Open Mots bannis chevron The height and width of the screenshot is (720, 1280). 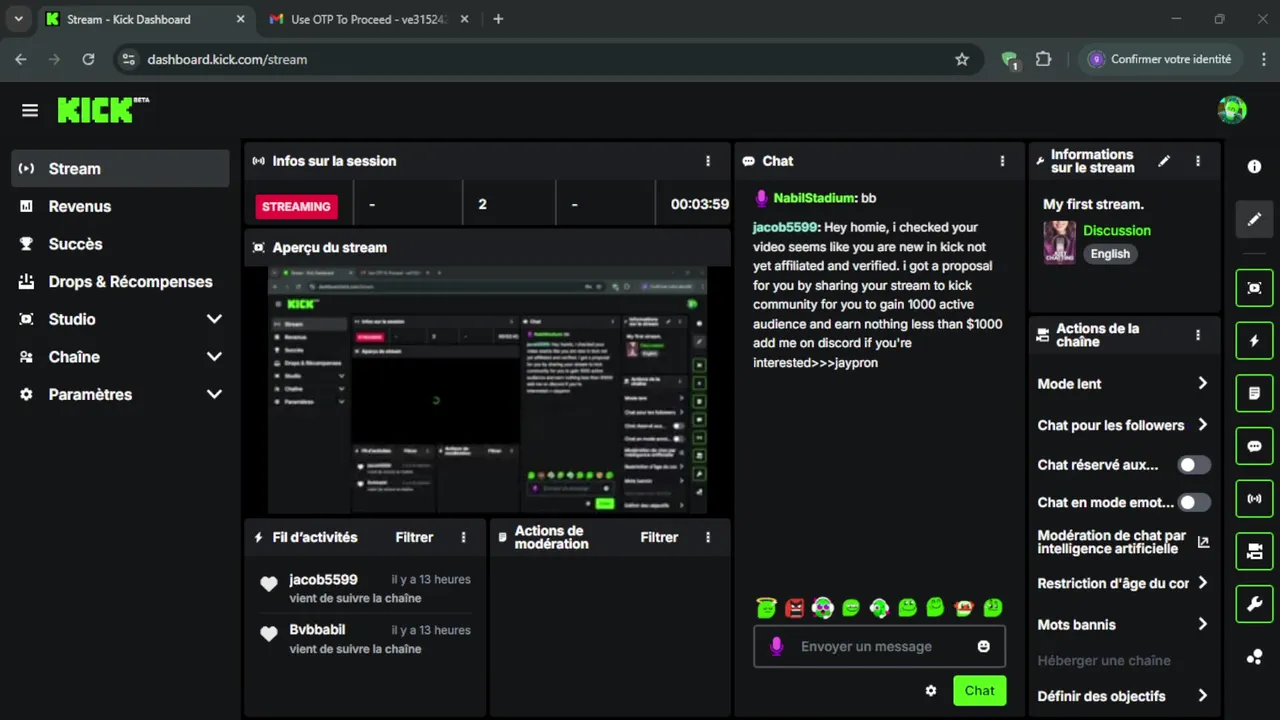pyautogui.click(x=1202, y=624)
